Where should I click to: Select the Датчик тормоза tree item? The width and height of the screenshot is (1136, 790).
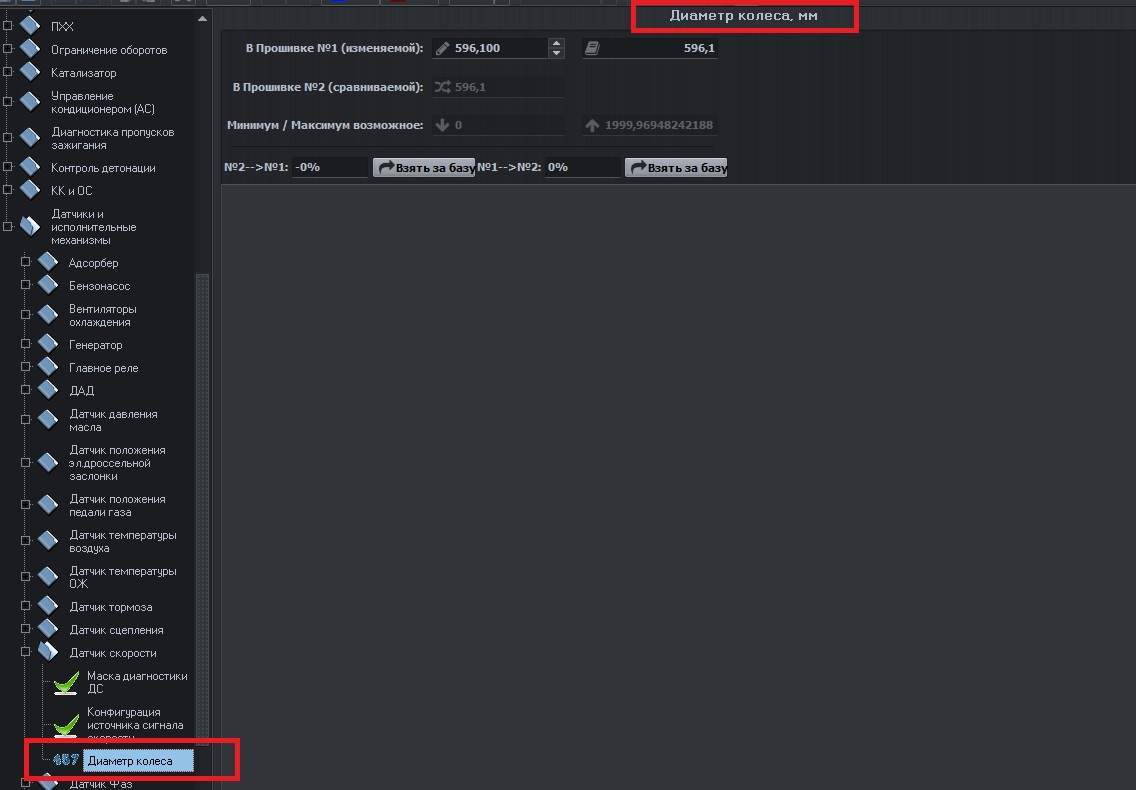(110, 607)
